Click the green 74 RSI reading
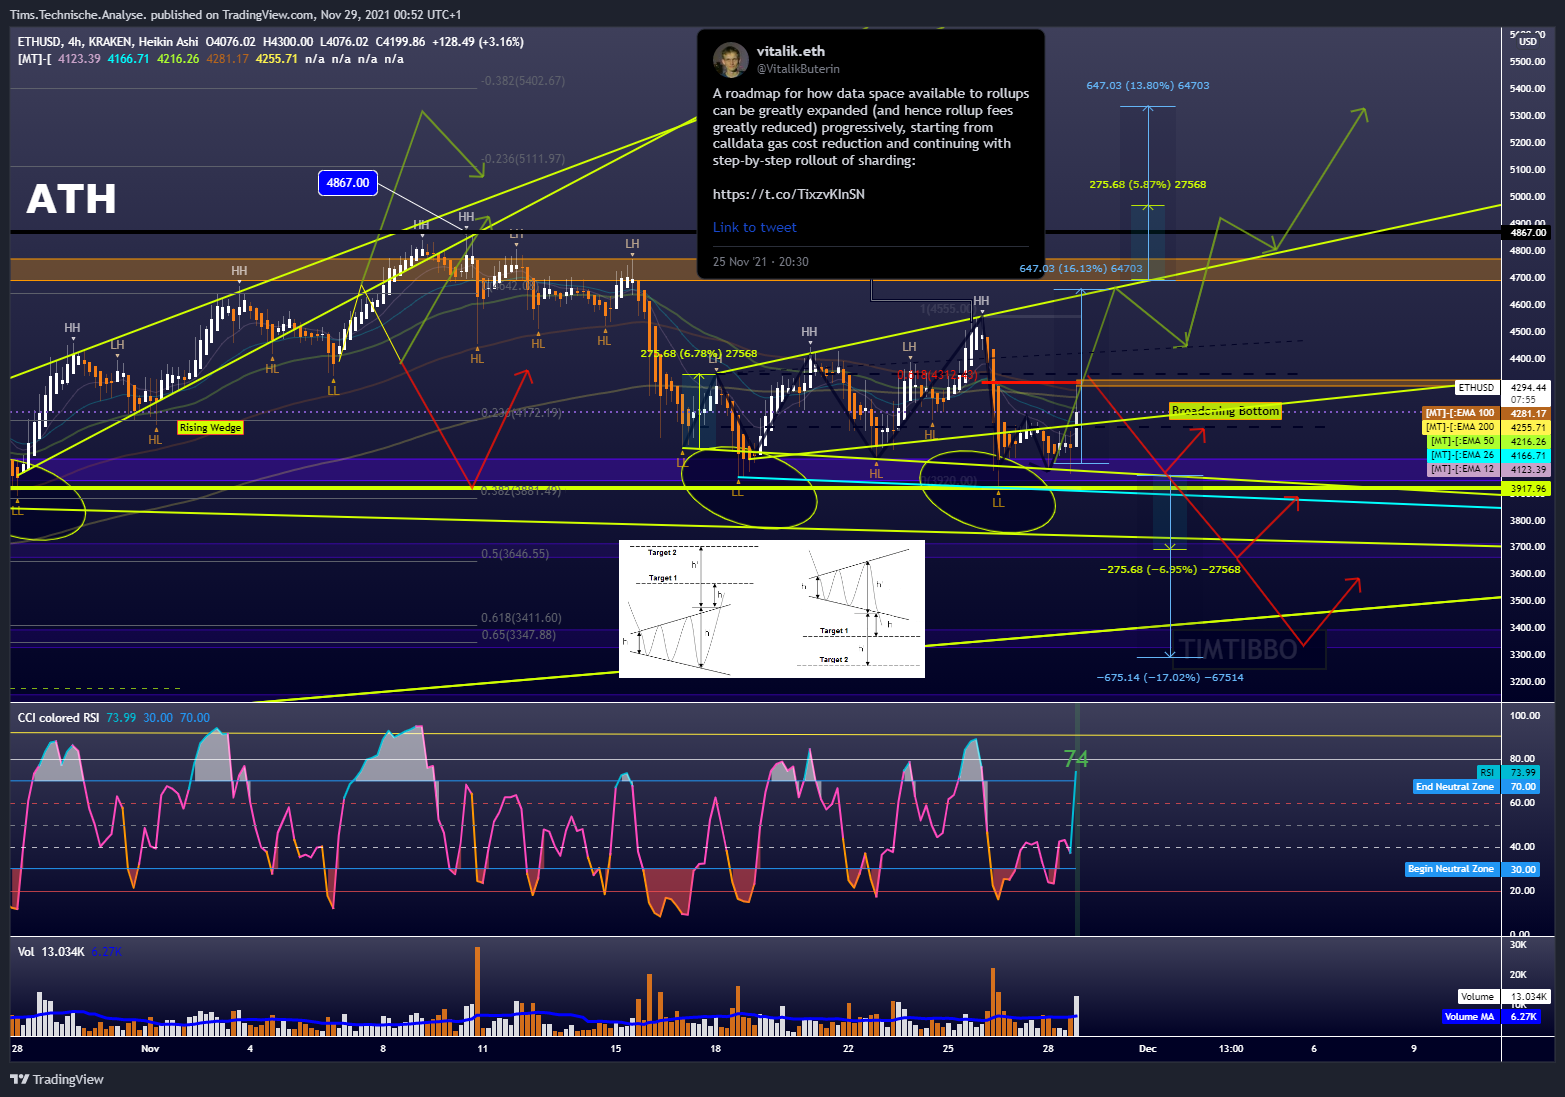Screen dimensions: 1565x1097 [1076, 759]
